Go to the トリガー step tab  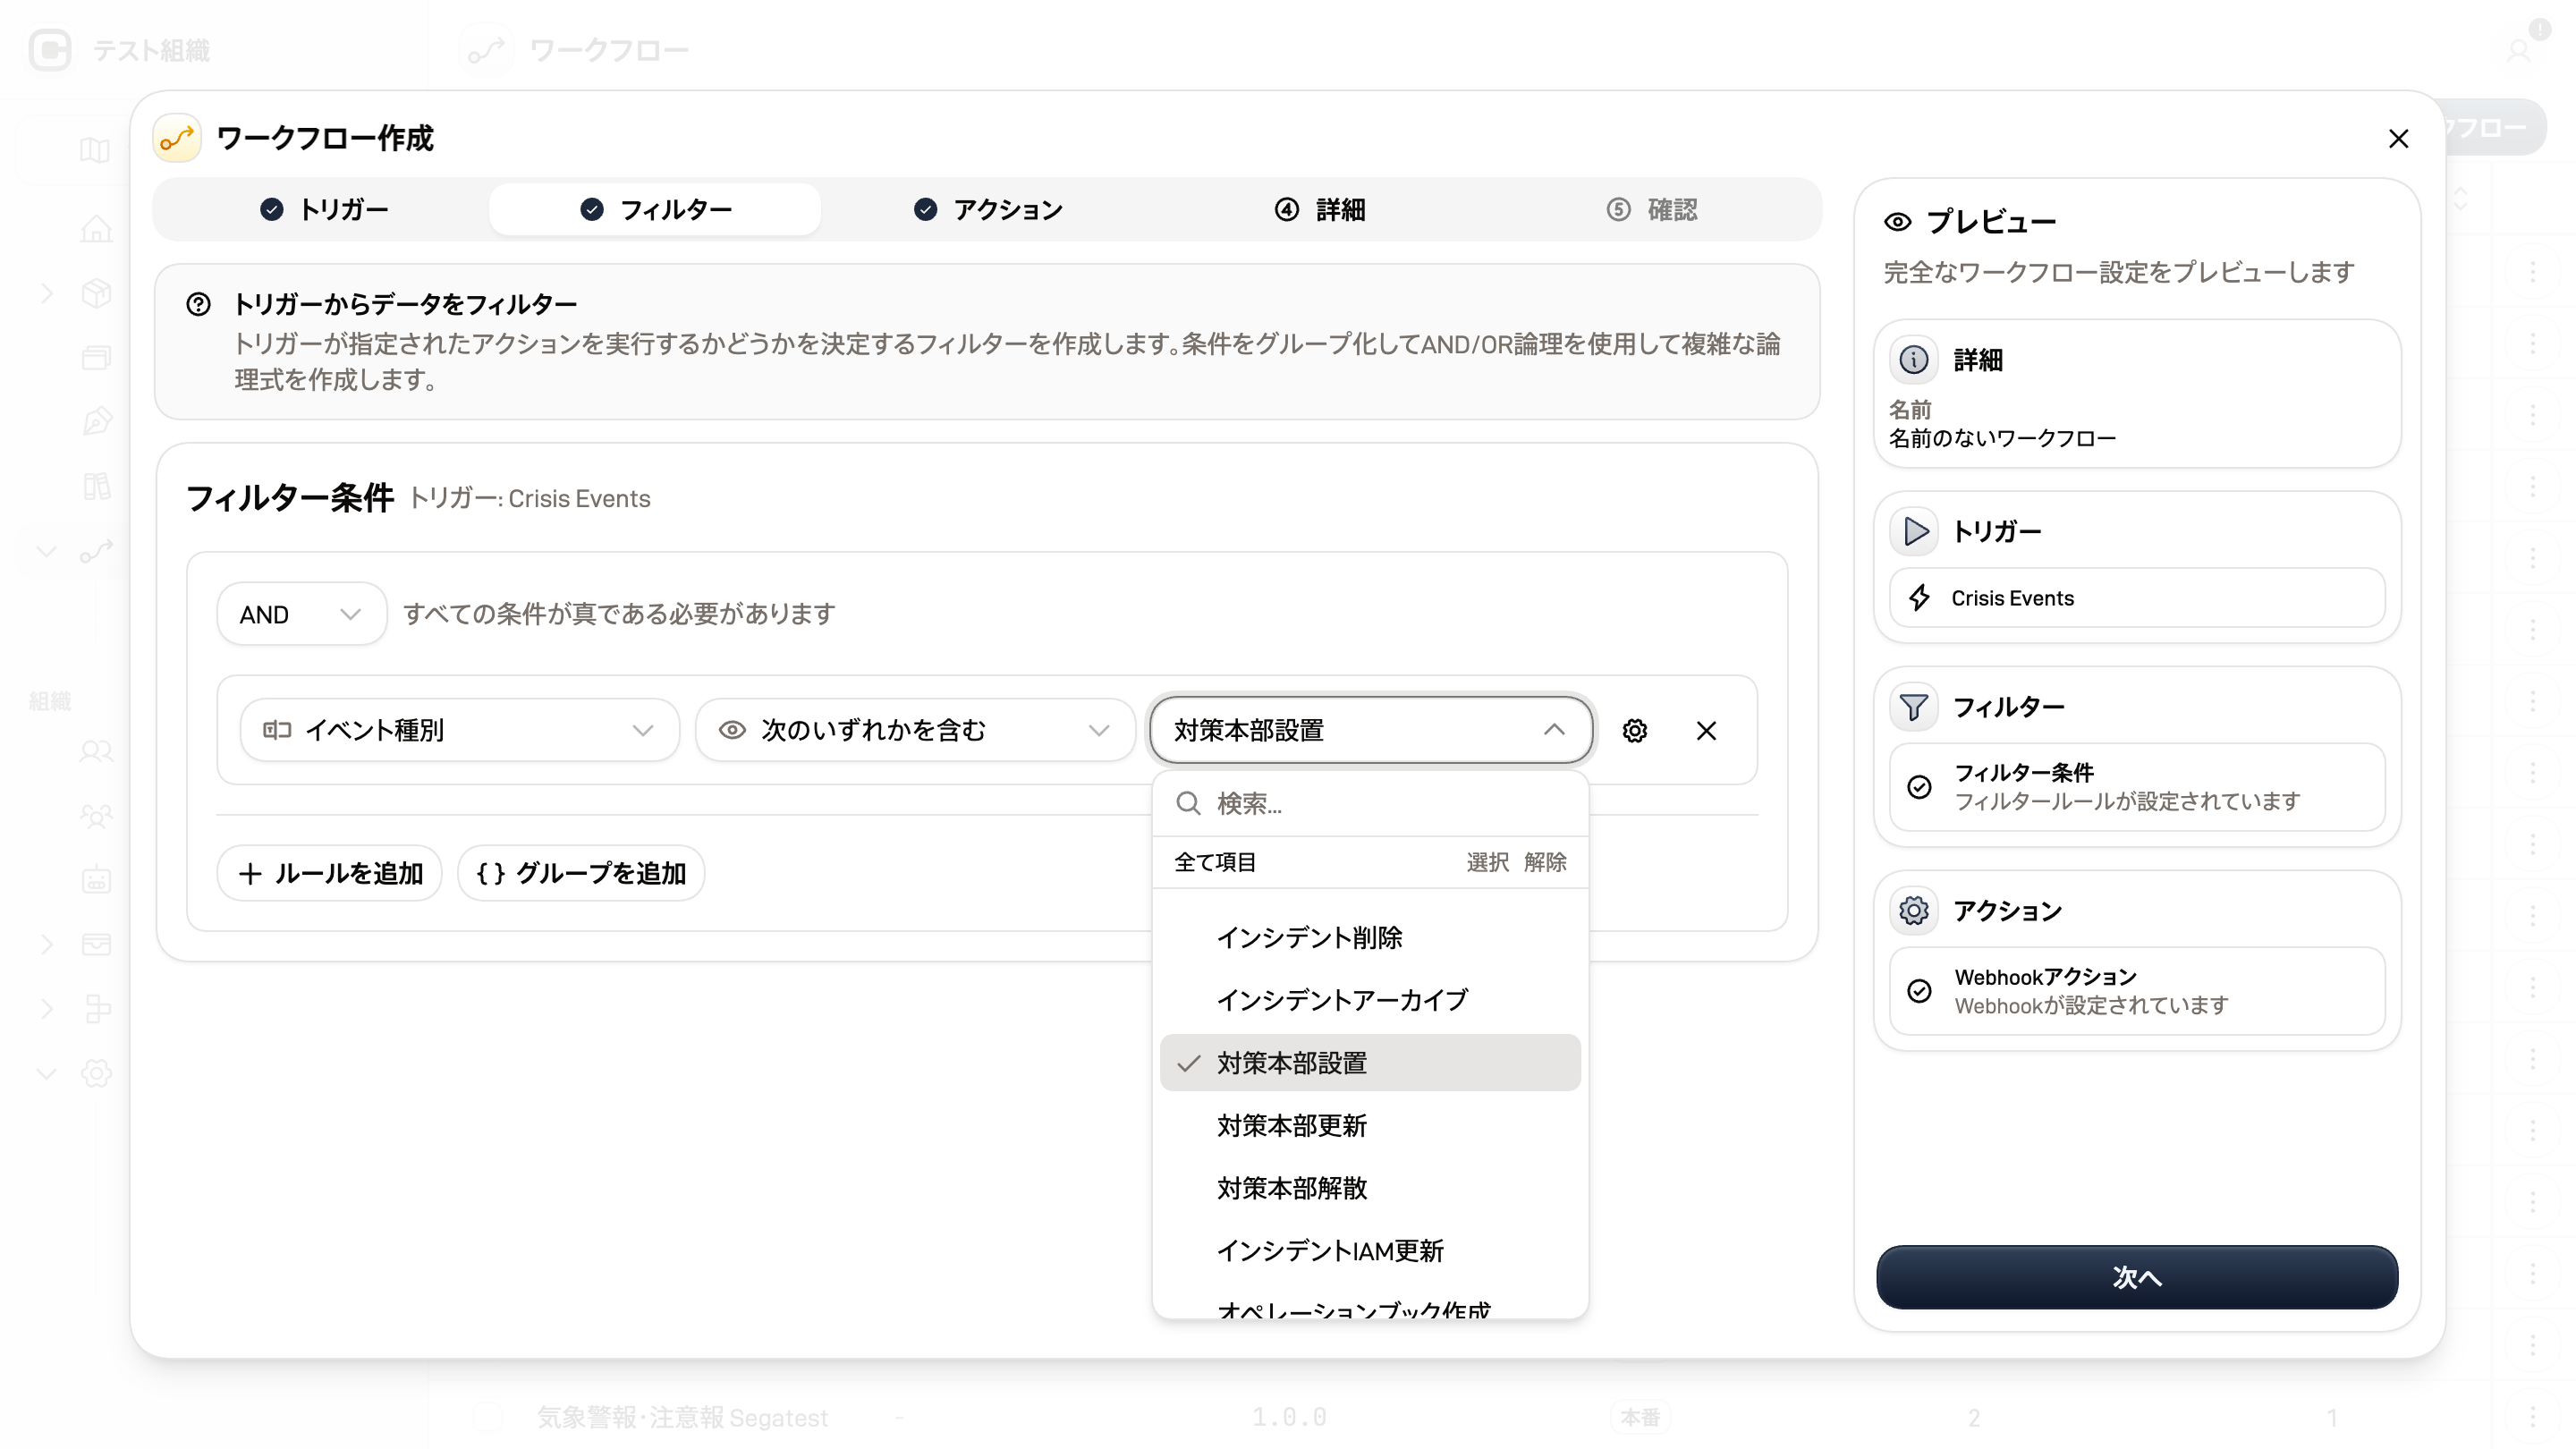pos(324,209)
